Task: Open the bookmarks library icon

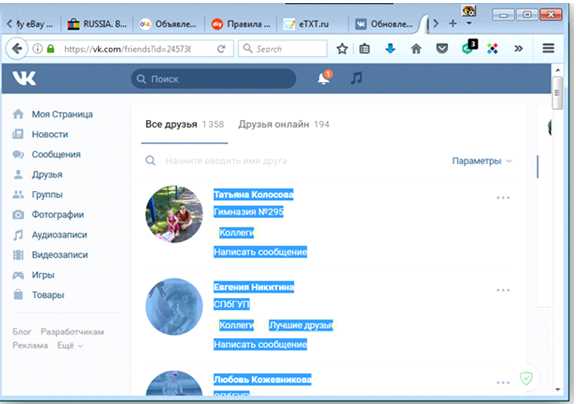Action: pyautogui.click(x=364, y=48)
